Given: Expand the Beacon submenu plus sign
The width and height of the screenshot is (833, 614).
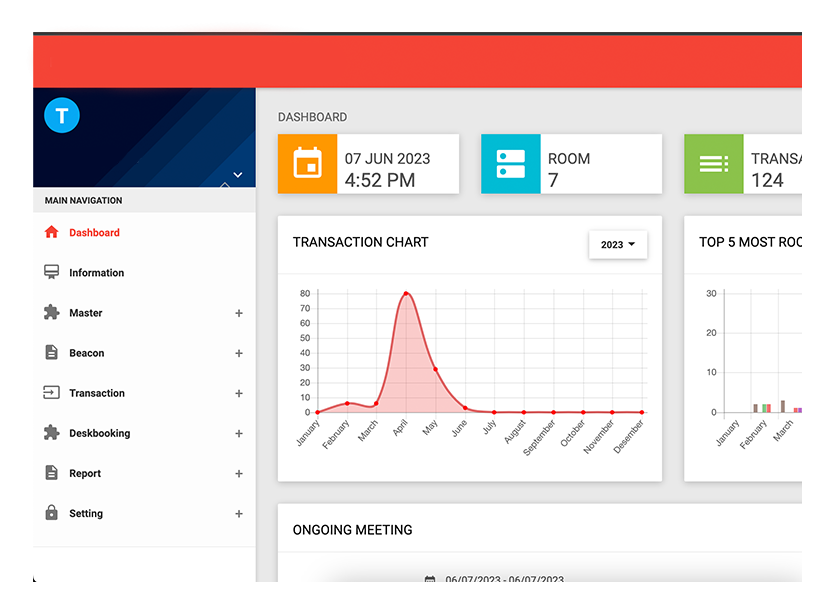Looking at the screenshot, I should click(239, 353).
